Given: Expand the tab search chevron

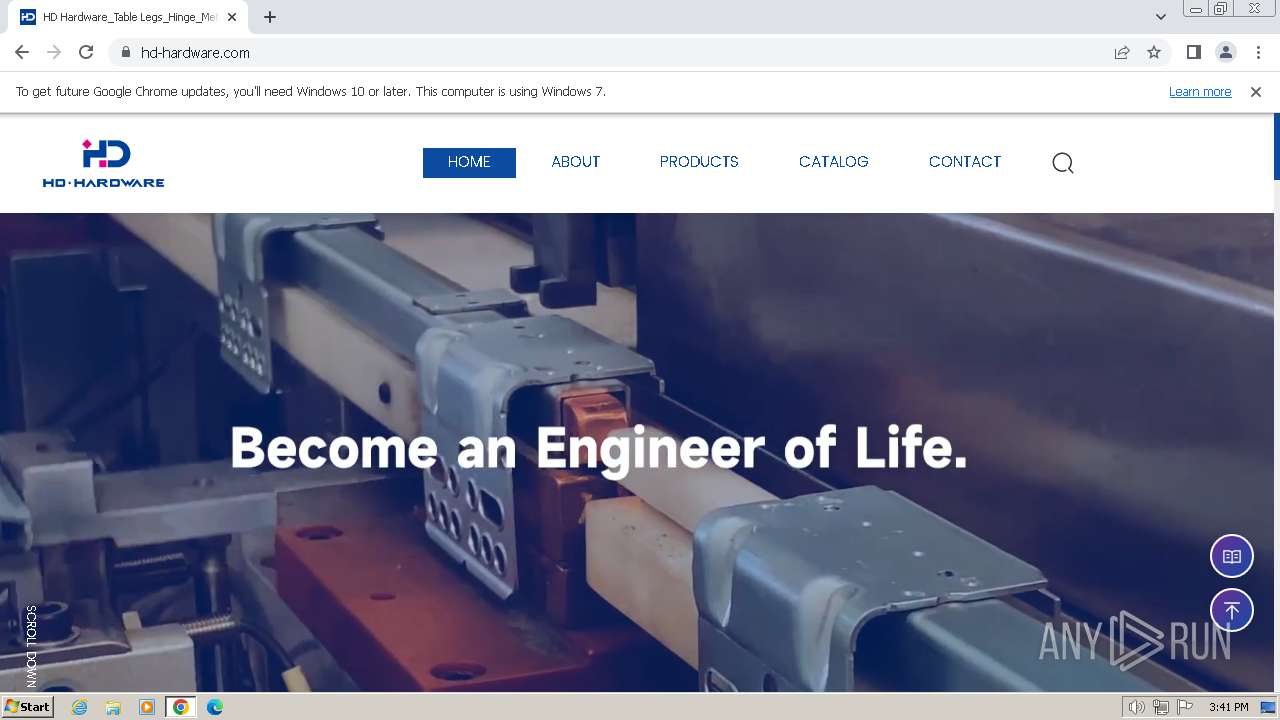Looking at the screenshot, I should pyautogui.click(x=1160, y=17).
